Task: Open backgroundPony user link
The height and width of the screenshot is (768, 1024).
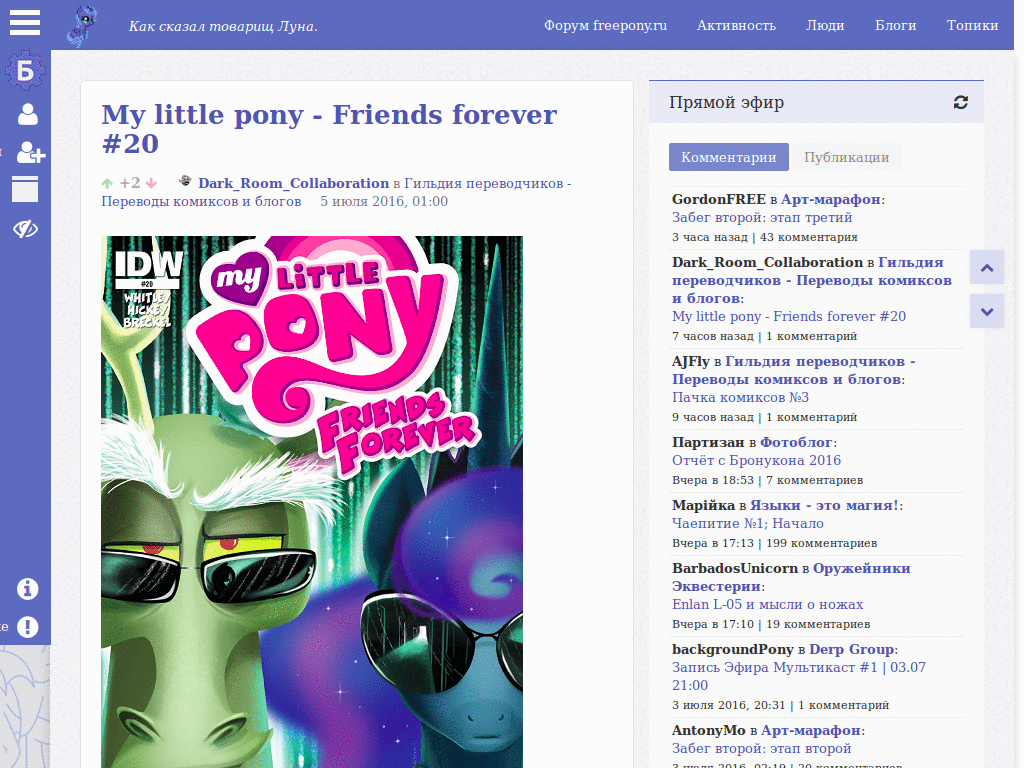Action: 733,650
